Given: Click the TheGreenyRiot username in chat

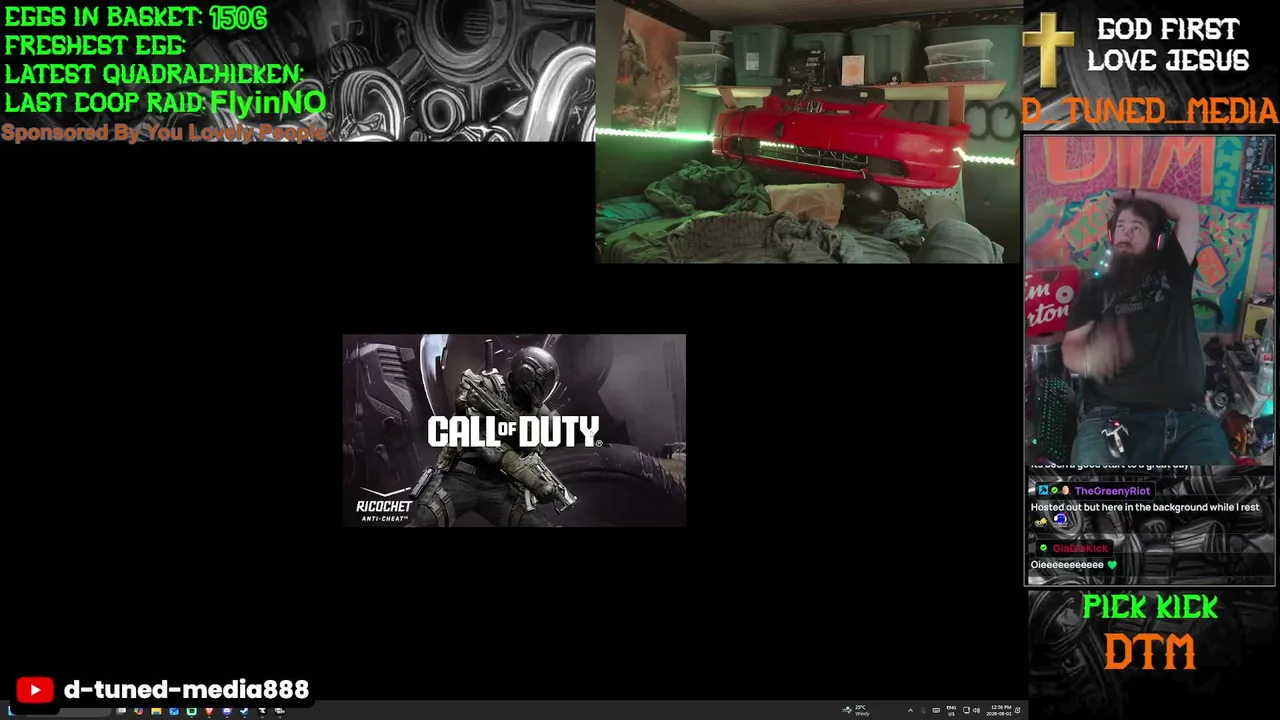Looking at the screenshot, I should click(1112, 491).
